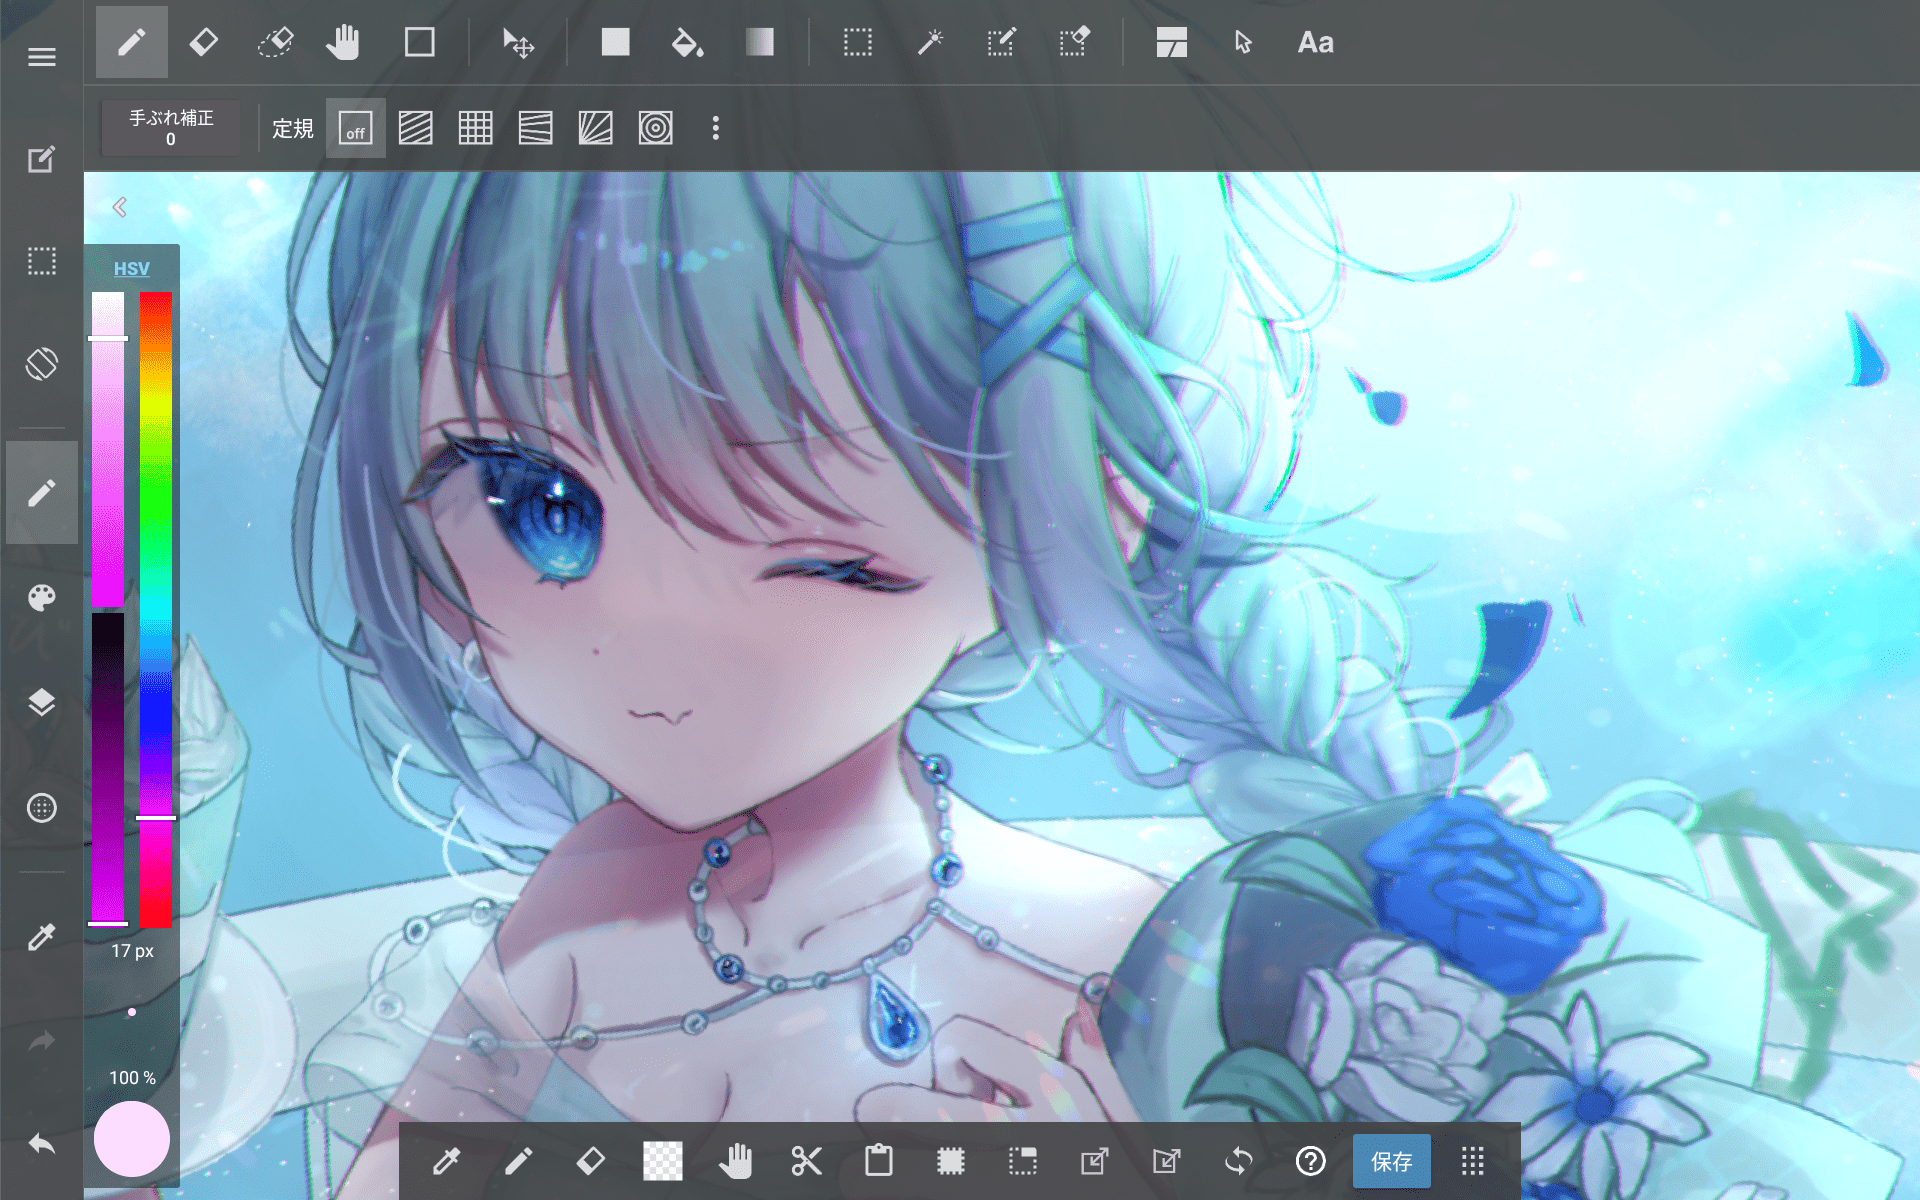Choose the Gradient tool
Viewport: 1920px width, 1200px height.
tap(759, 42)
